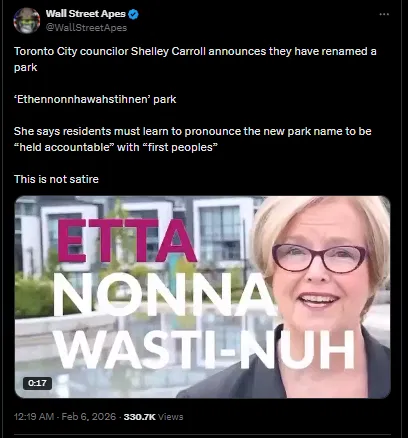
Task: Click the 'Ethennonnhawahstihnen' park text line
Action: [x=95, y=99]
